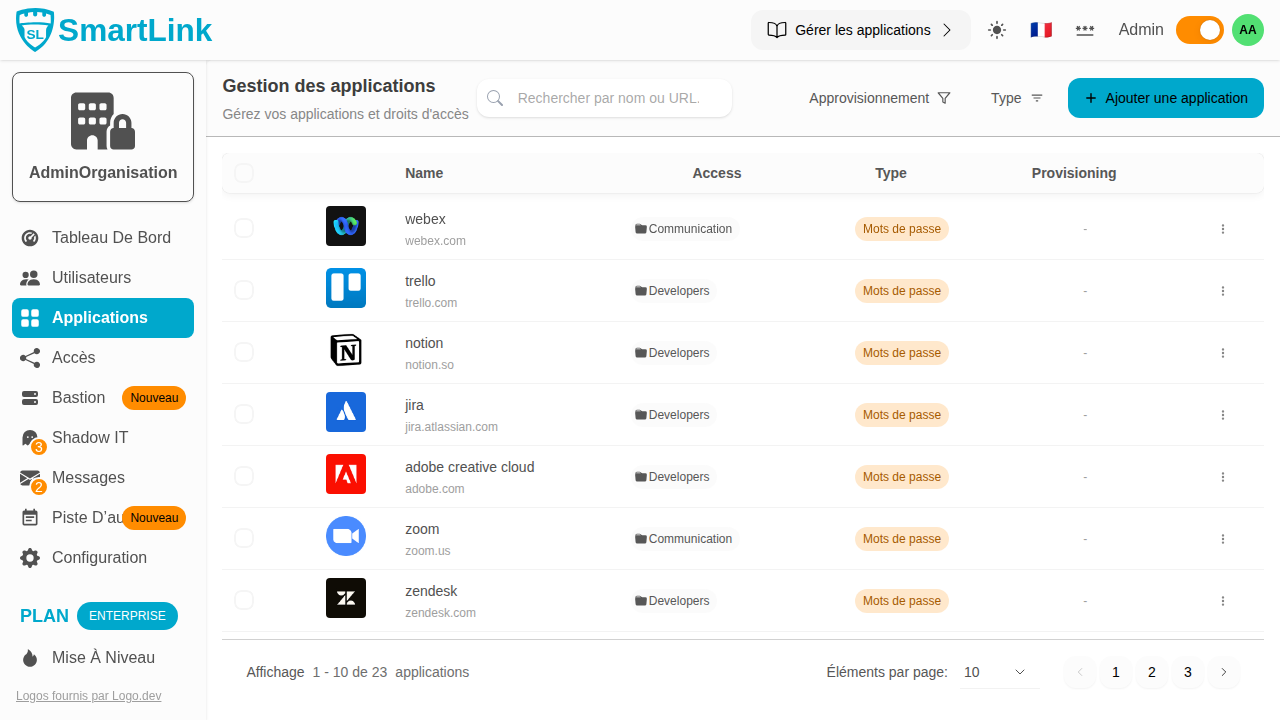This screenshot has width=1280, height=720.
Task: Open the Logos fournis par Logo.dev link
Action: pos(88,695)
